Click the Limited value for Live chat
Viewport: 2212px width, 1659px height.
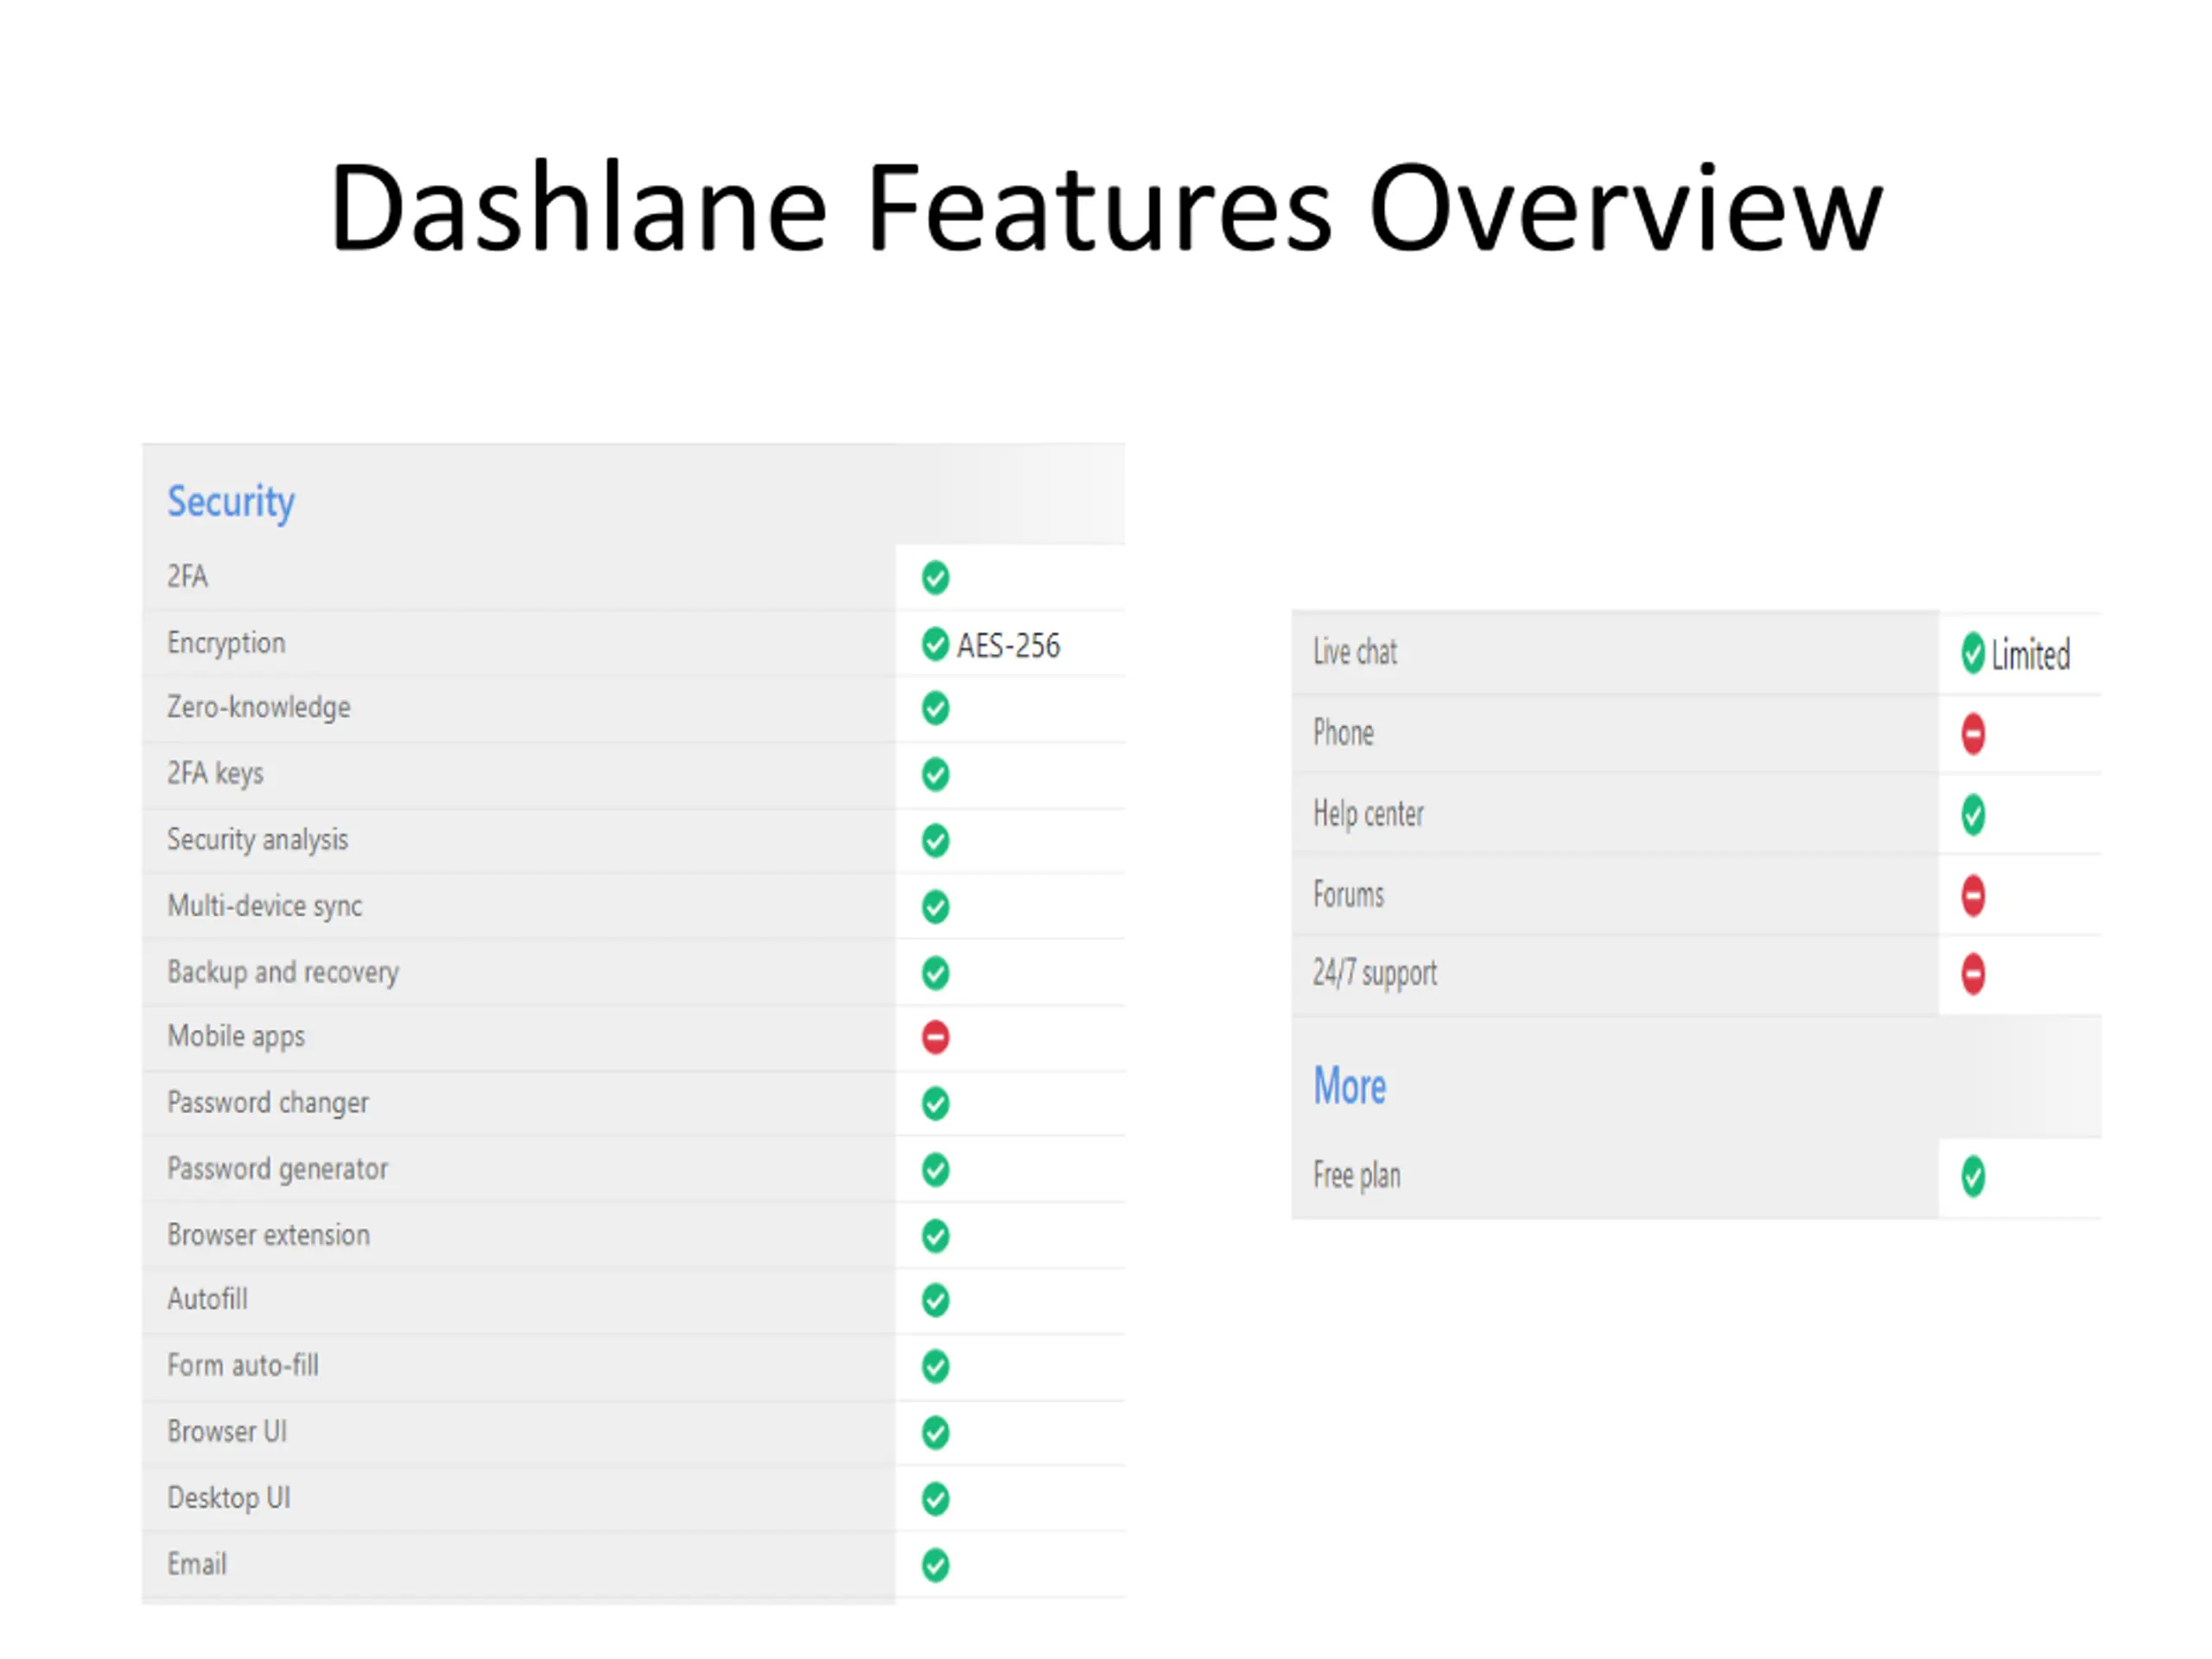click(2030, 655)
